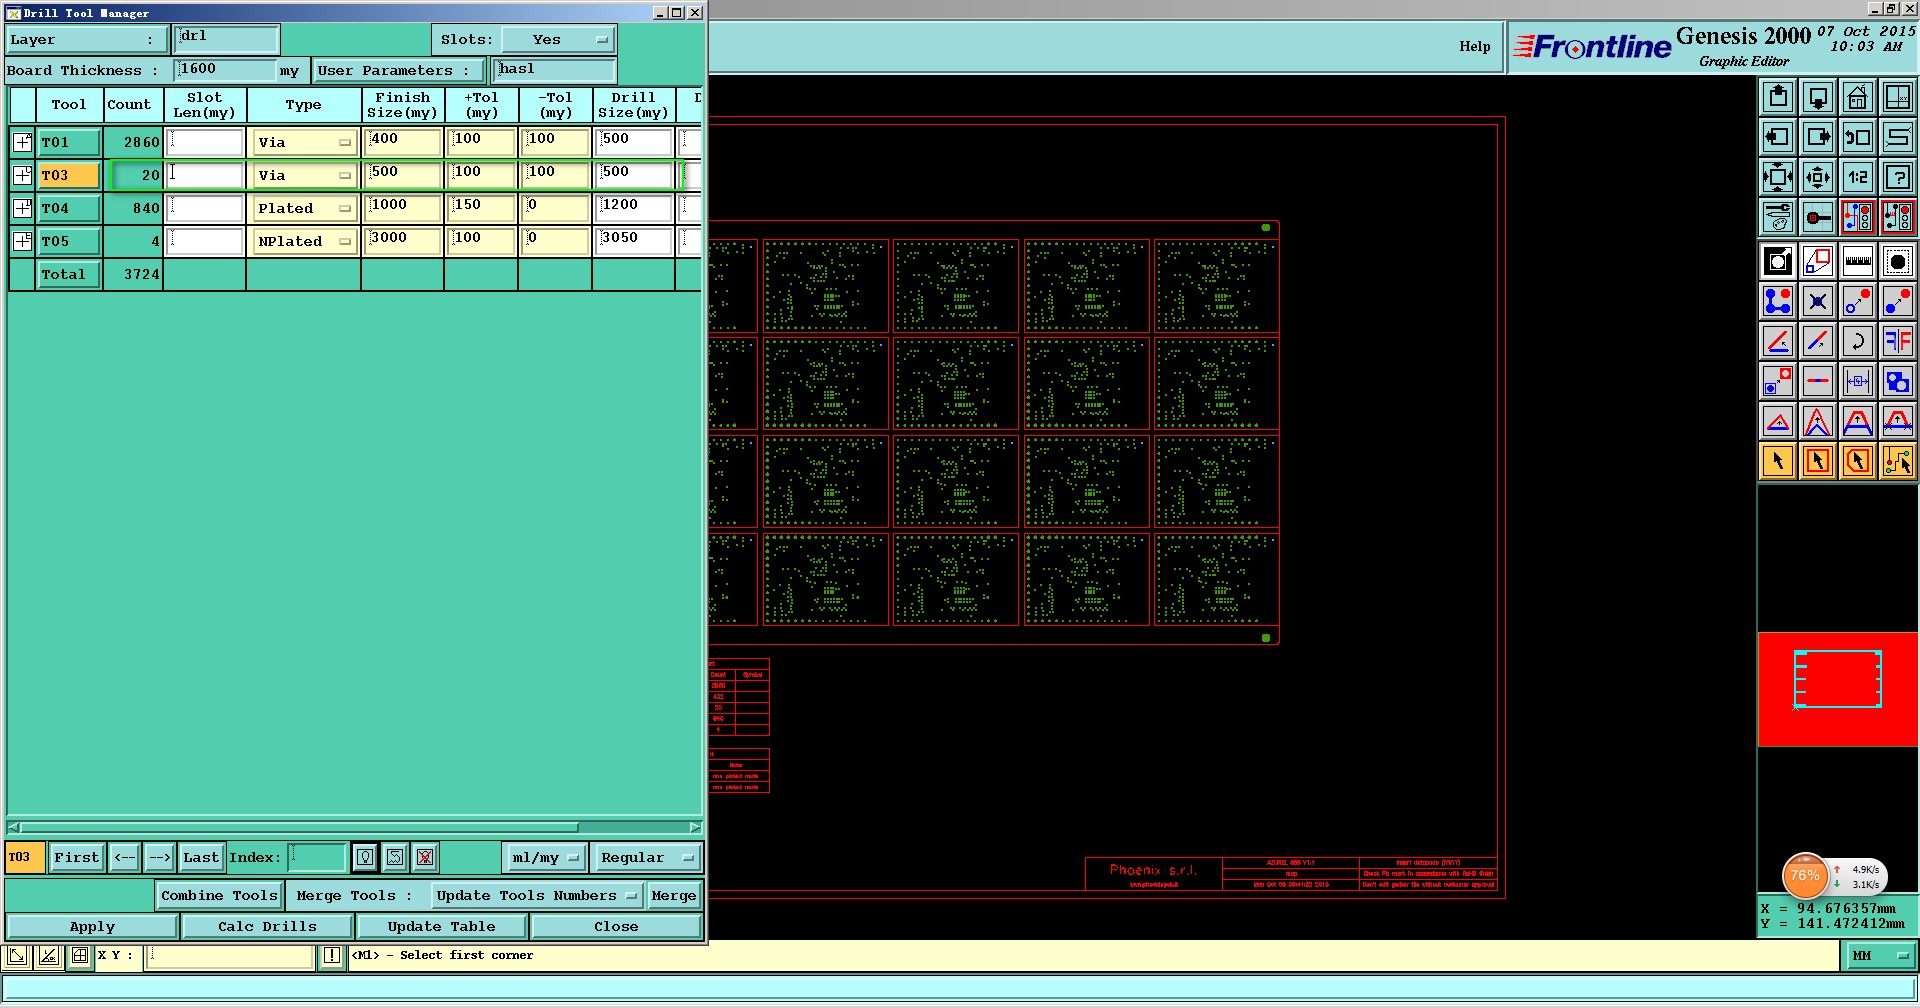Expand the T01 tool row
1920x1008 pixels.
pos(22,142)
